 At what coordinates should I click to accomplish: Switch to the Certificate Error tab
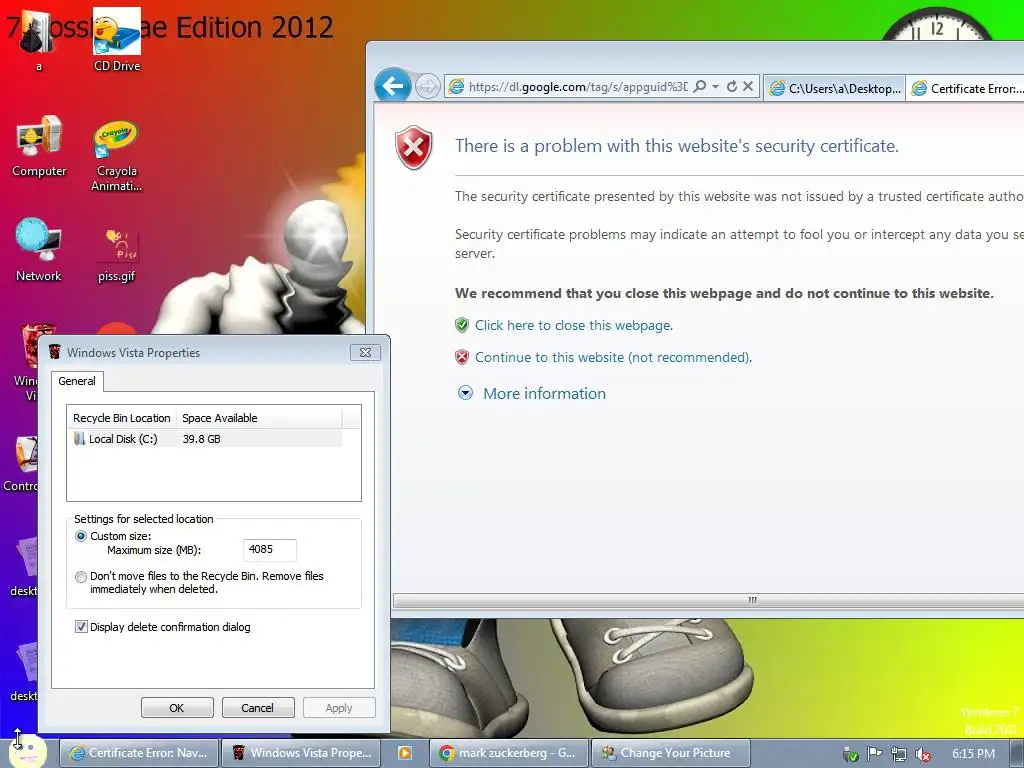click(x=967, y=88)
